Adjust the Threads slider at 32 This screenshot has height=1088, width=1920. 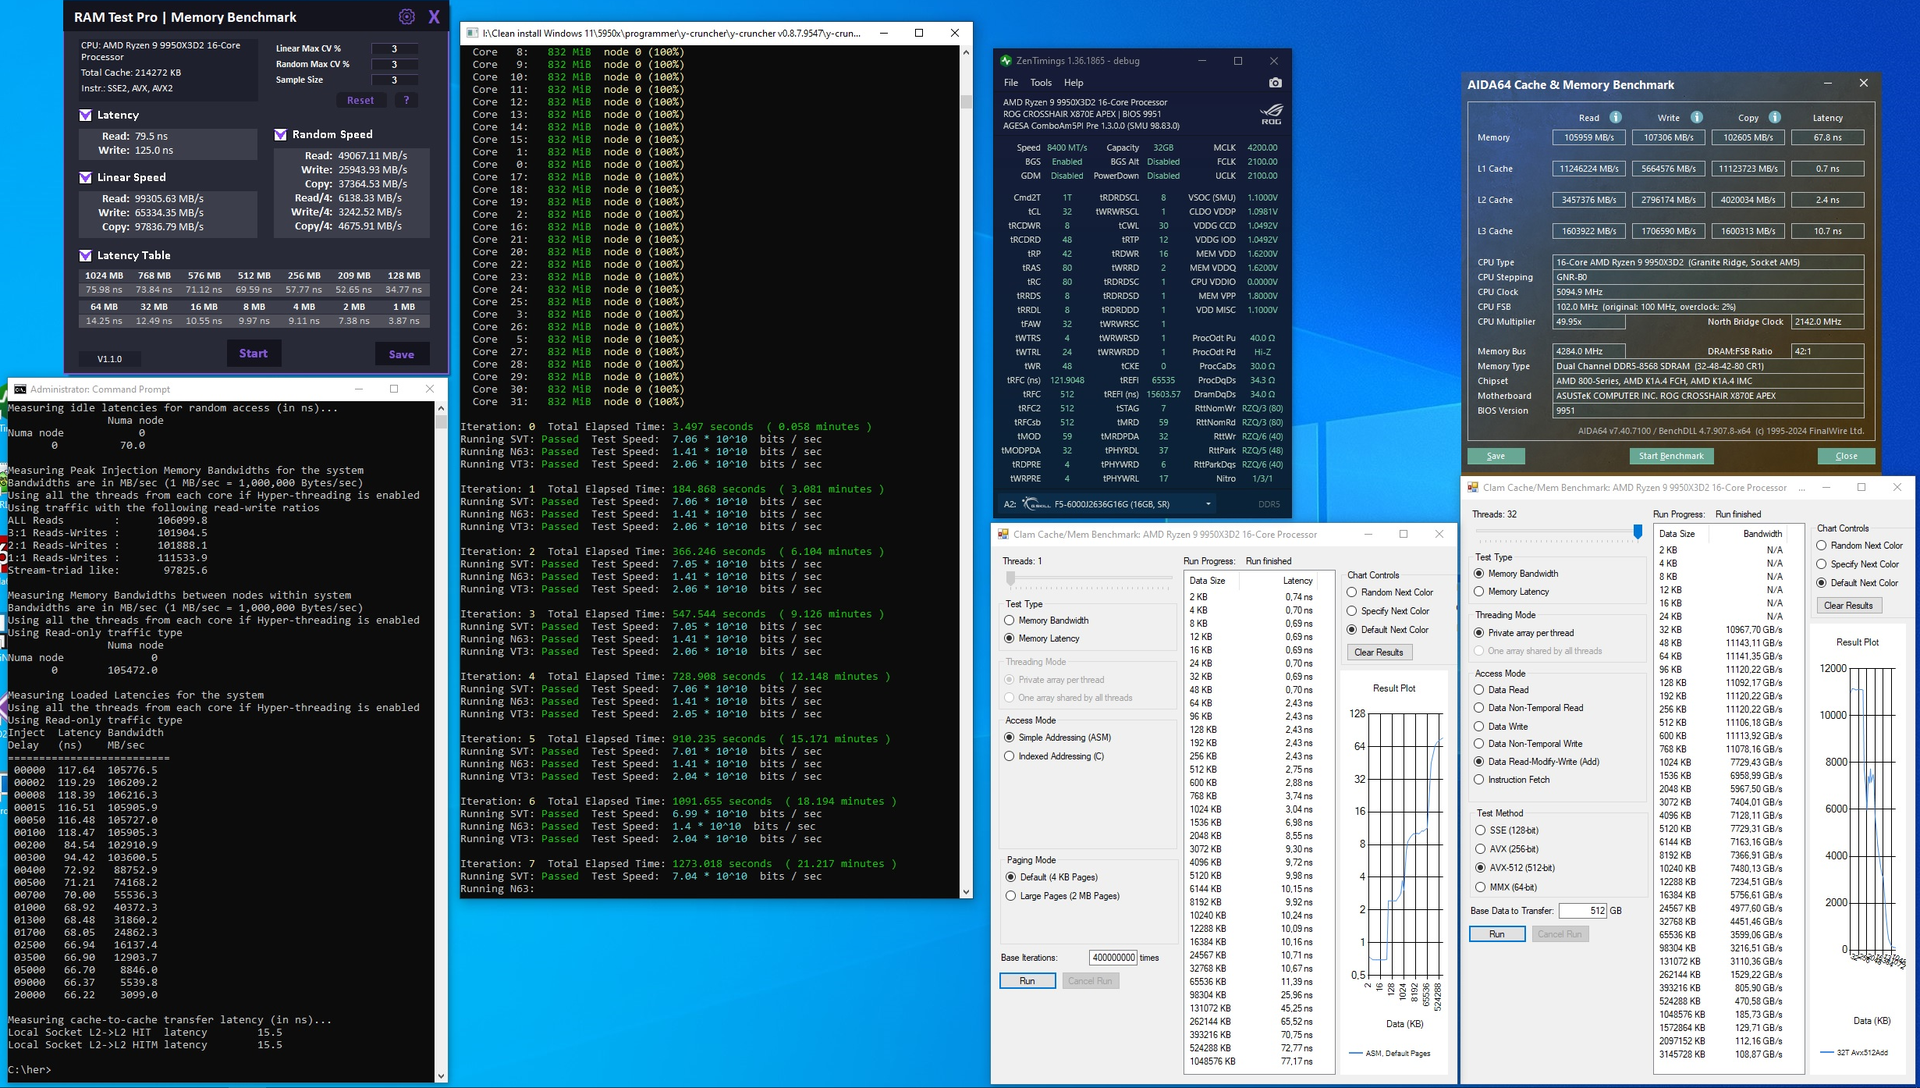(x=1638, y=532)
